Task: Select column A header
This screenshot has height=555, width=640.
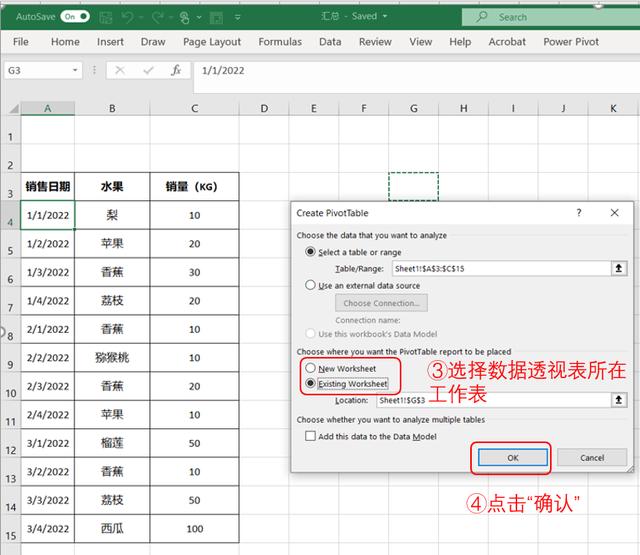Action: coord(48,109)
